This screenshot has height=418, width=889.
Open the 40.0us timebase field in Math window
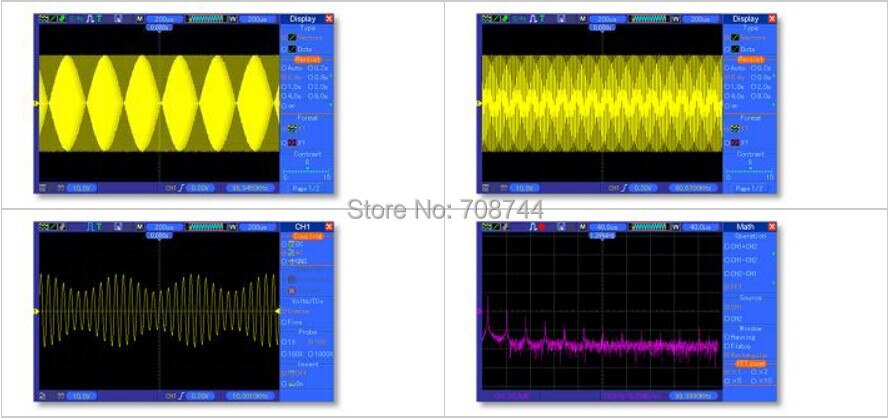click(x=607, y=226)
